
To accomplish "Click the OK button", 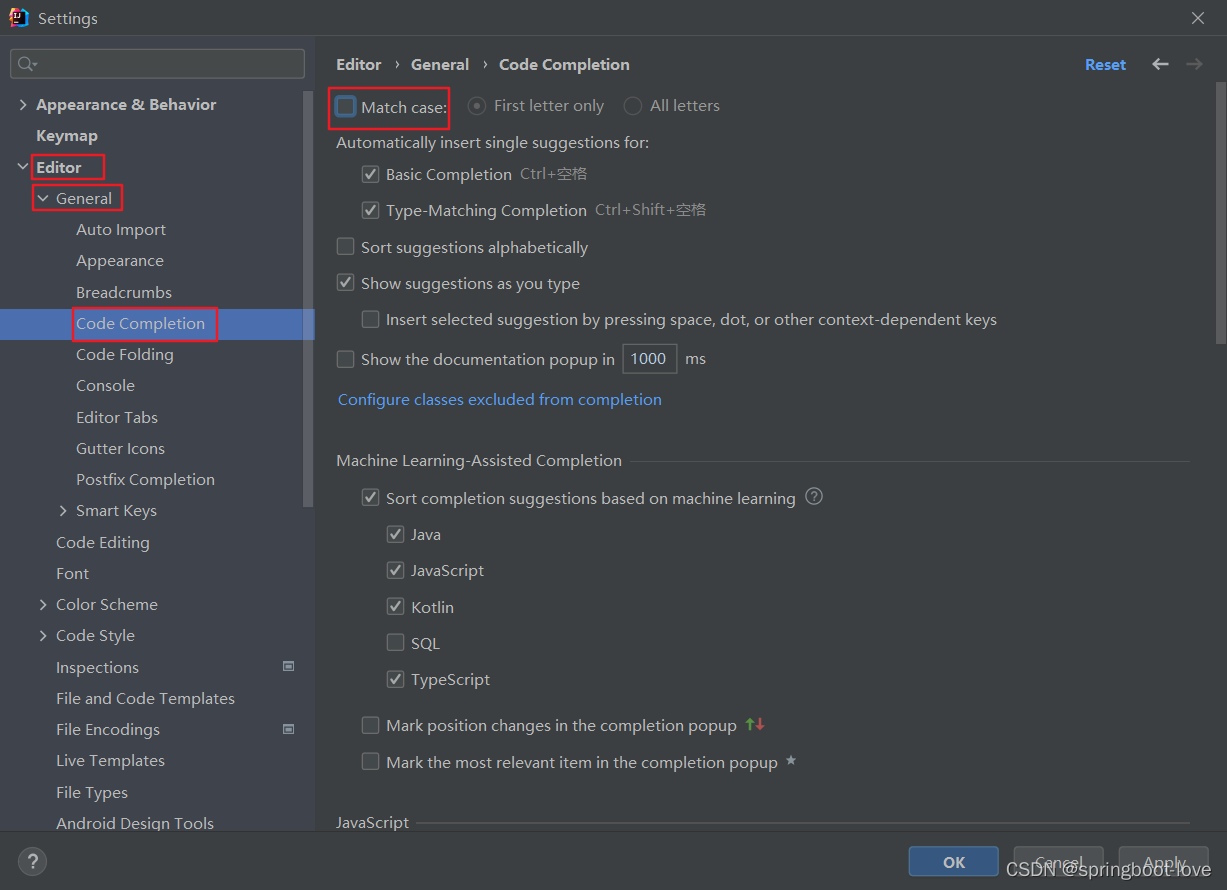I will [x=954, y=862].
